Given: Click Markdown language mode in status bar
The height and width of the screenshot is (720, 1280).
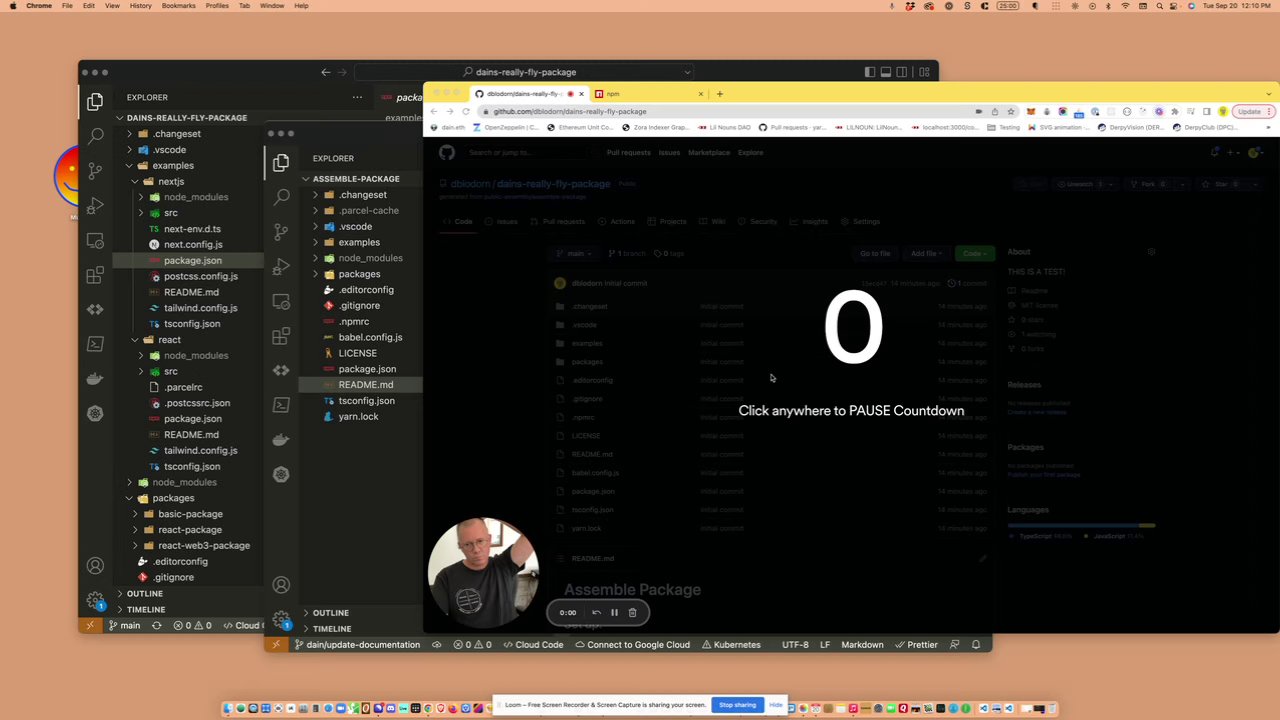Looking at the screenshot, I should click(x=862, y=645).
